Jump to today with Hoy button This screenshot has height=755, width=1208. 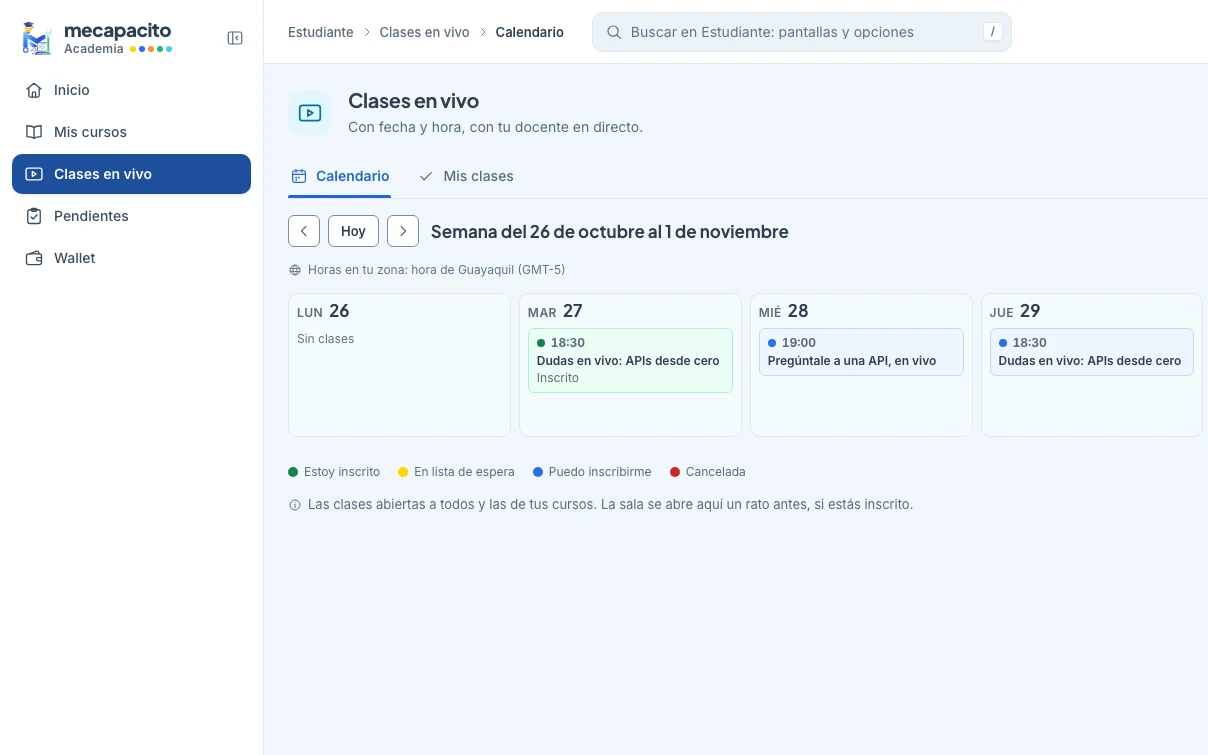(x=353, y=231)
